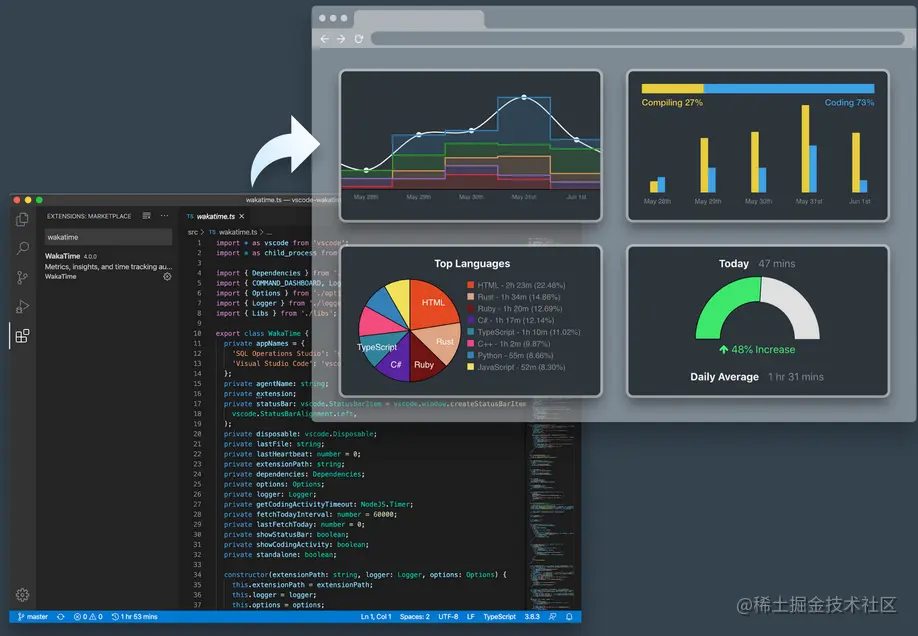Click the sync changes icon in status bar
This screenshot has height=636, width=918.
(60, 617)
